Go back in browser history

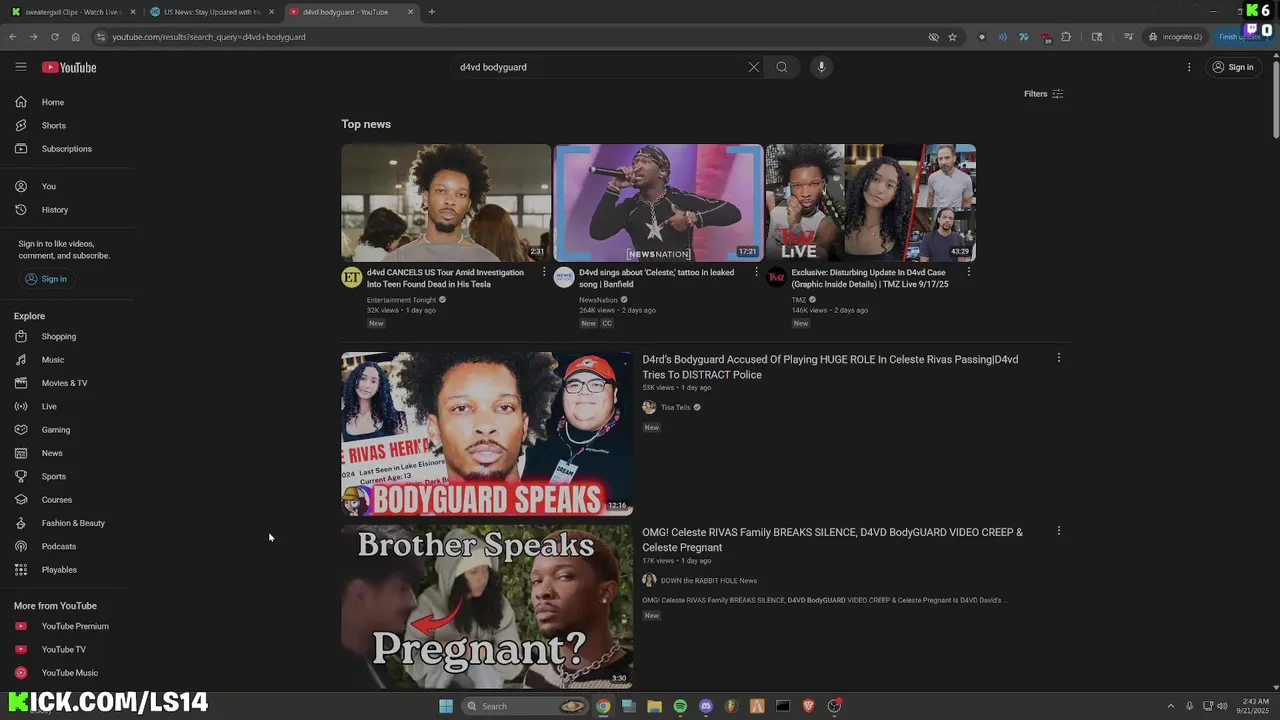[12, 37]
